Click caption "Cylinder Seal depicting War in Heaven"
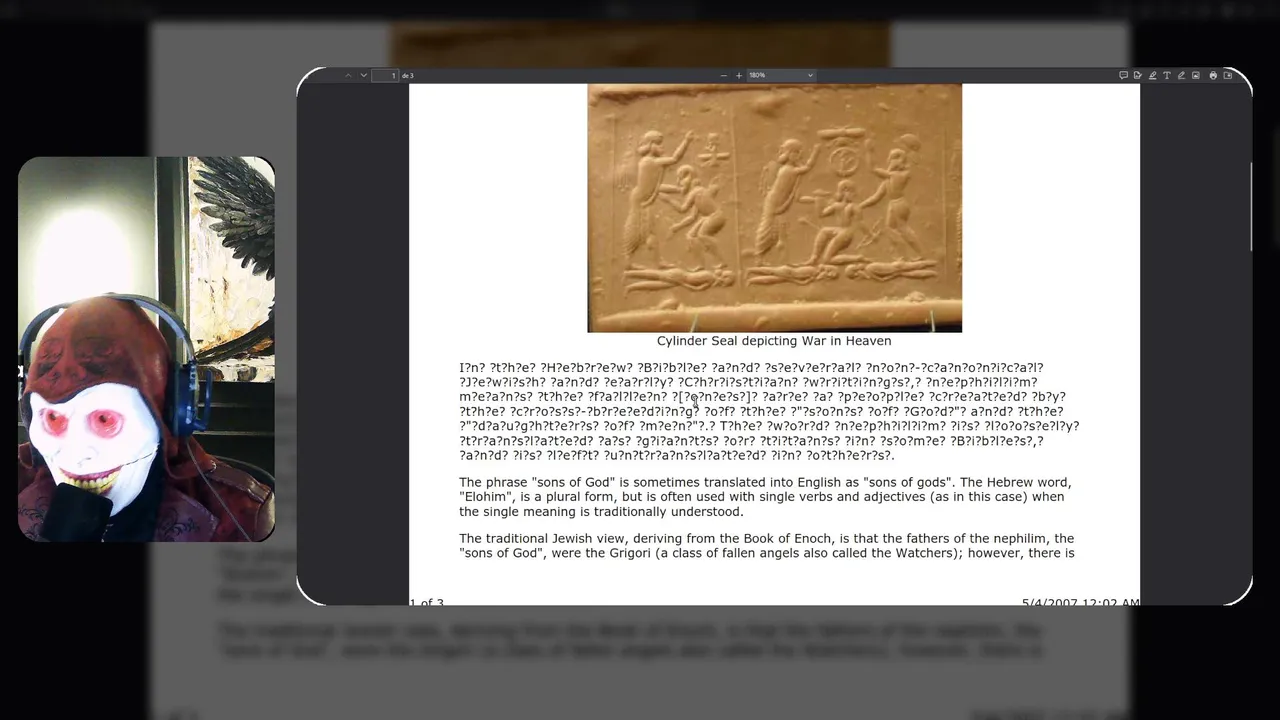1280x720 pixels. coord(774,341)
